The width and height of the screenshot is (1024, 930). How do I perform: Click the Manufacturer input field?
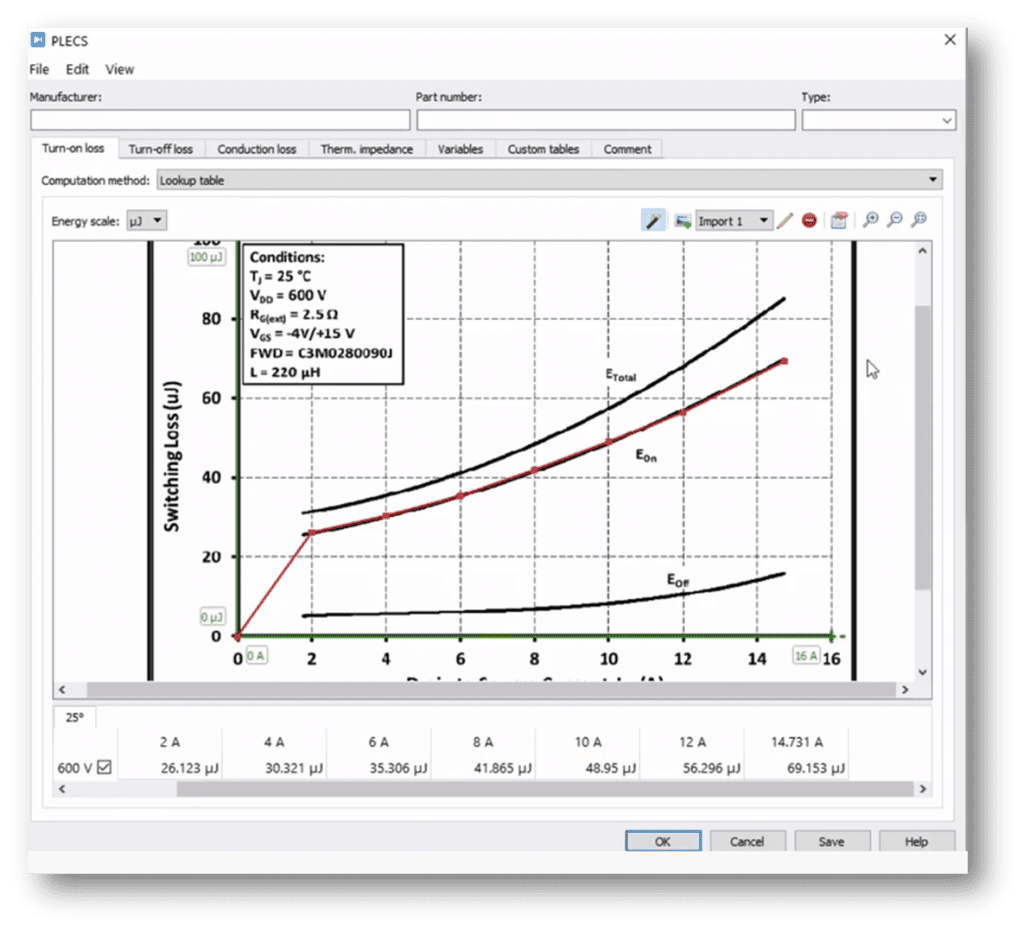220,120
